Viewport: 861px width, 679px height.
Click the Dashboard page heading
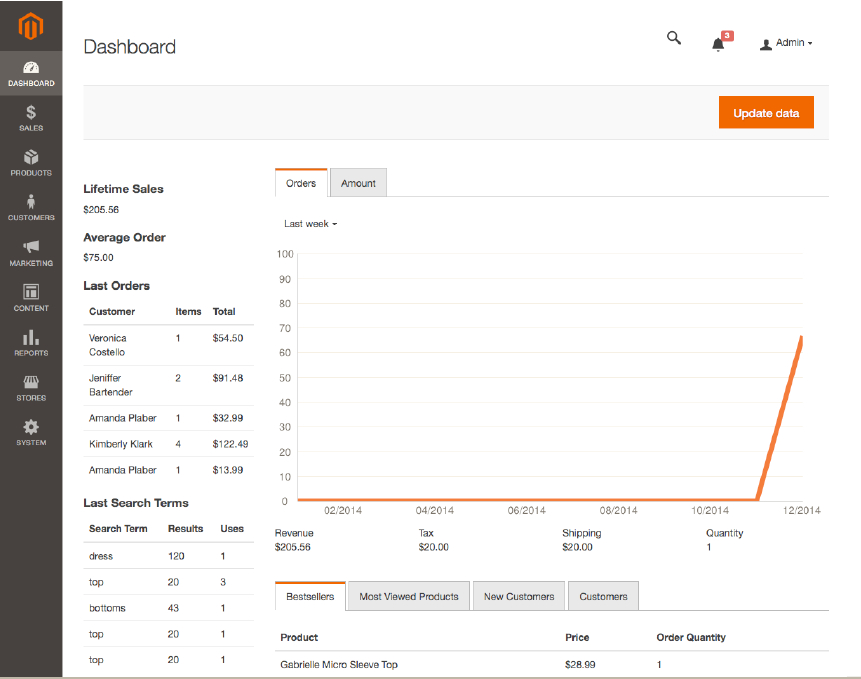click(130, 47)
